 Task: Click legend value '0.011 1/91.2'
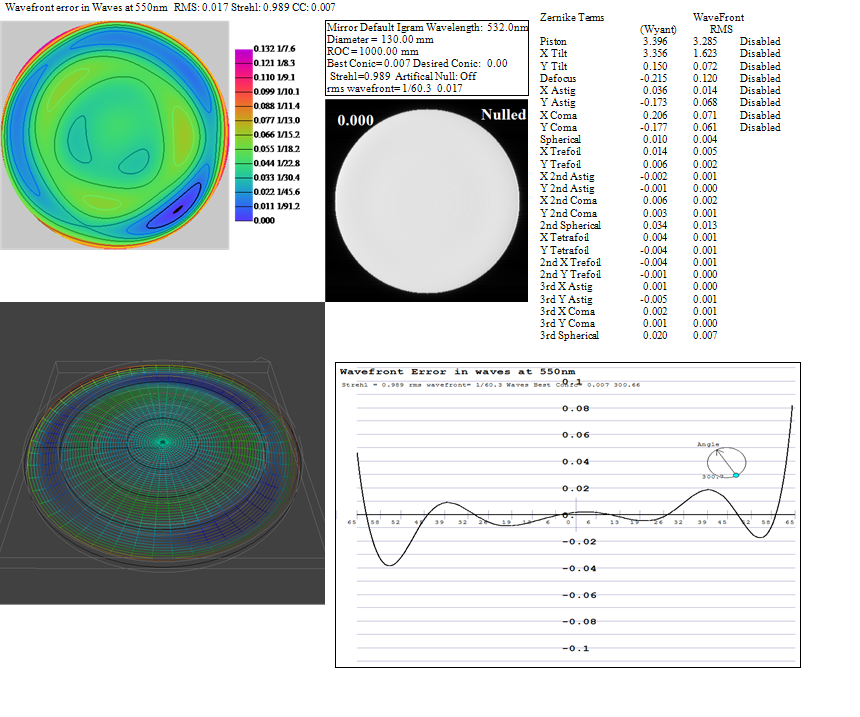coord(276,206)
